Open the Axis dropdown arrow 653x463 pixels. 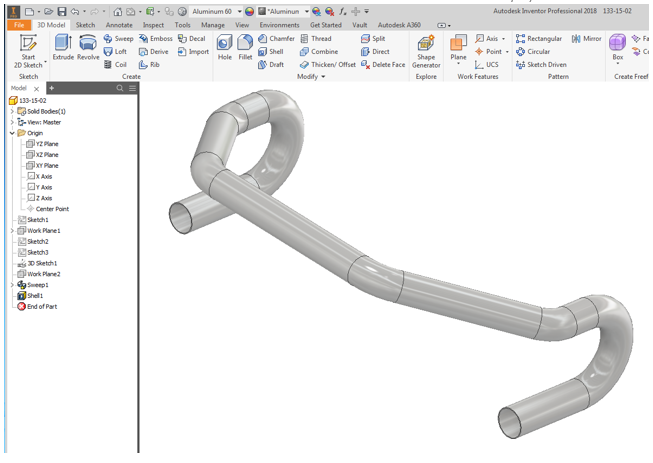pyautogui.click(x=503, y=39)
